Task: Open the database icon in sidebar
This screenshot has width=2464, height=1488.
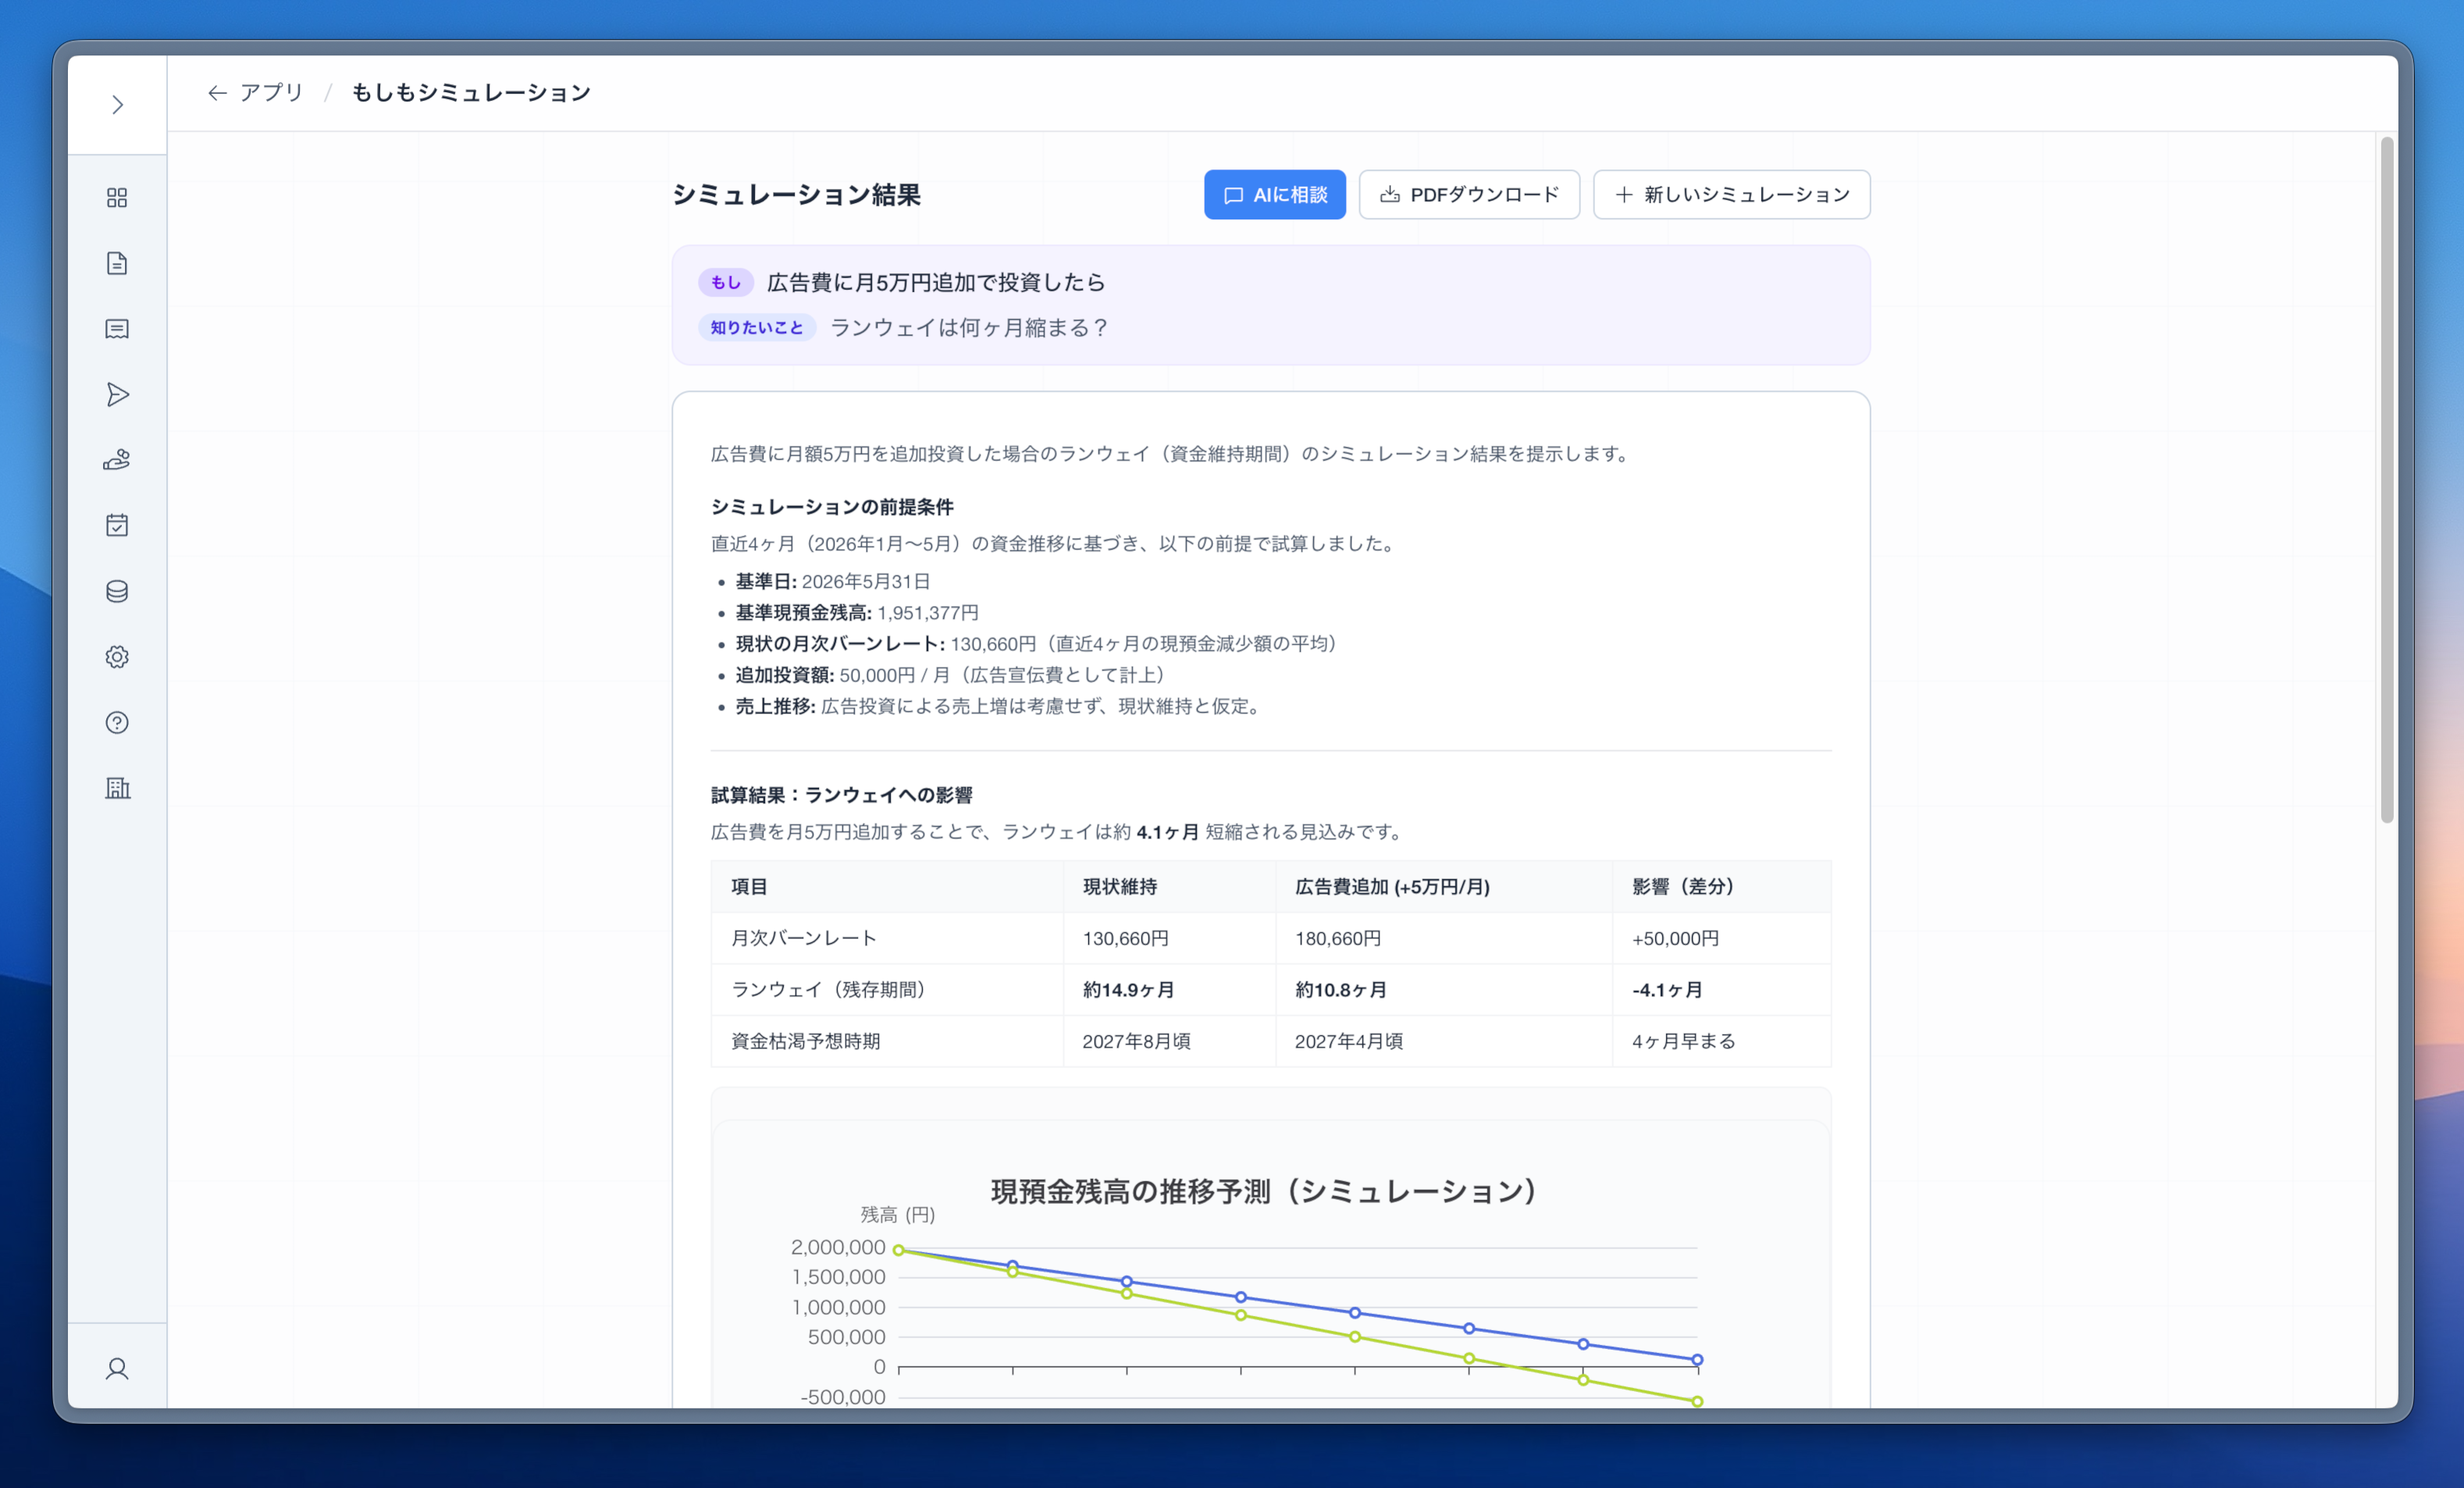Action: [117, 592]
